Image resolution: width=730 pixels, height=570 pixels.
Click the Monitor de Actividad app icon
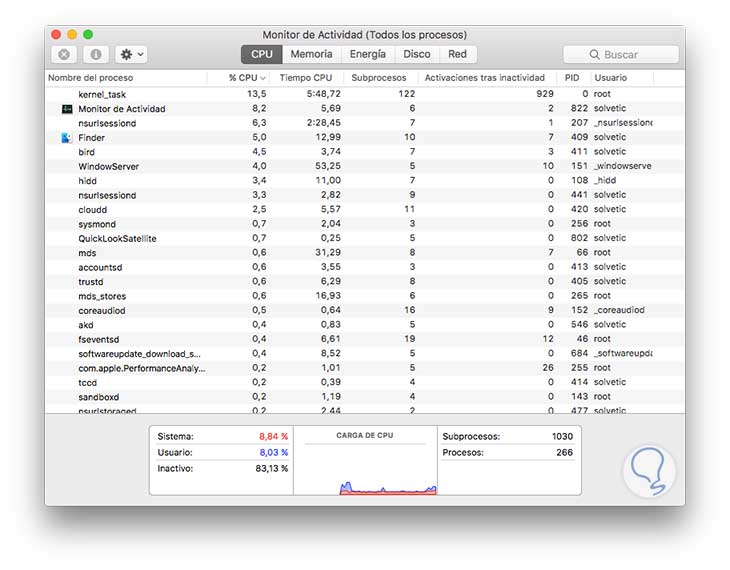pyautogui.click(x=67, y=109)
